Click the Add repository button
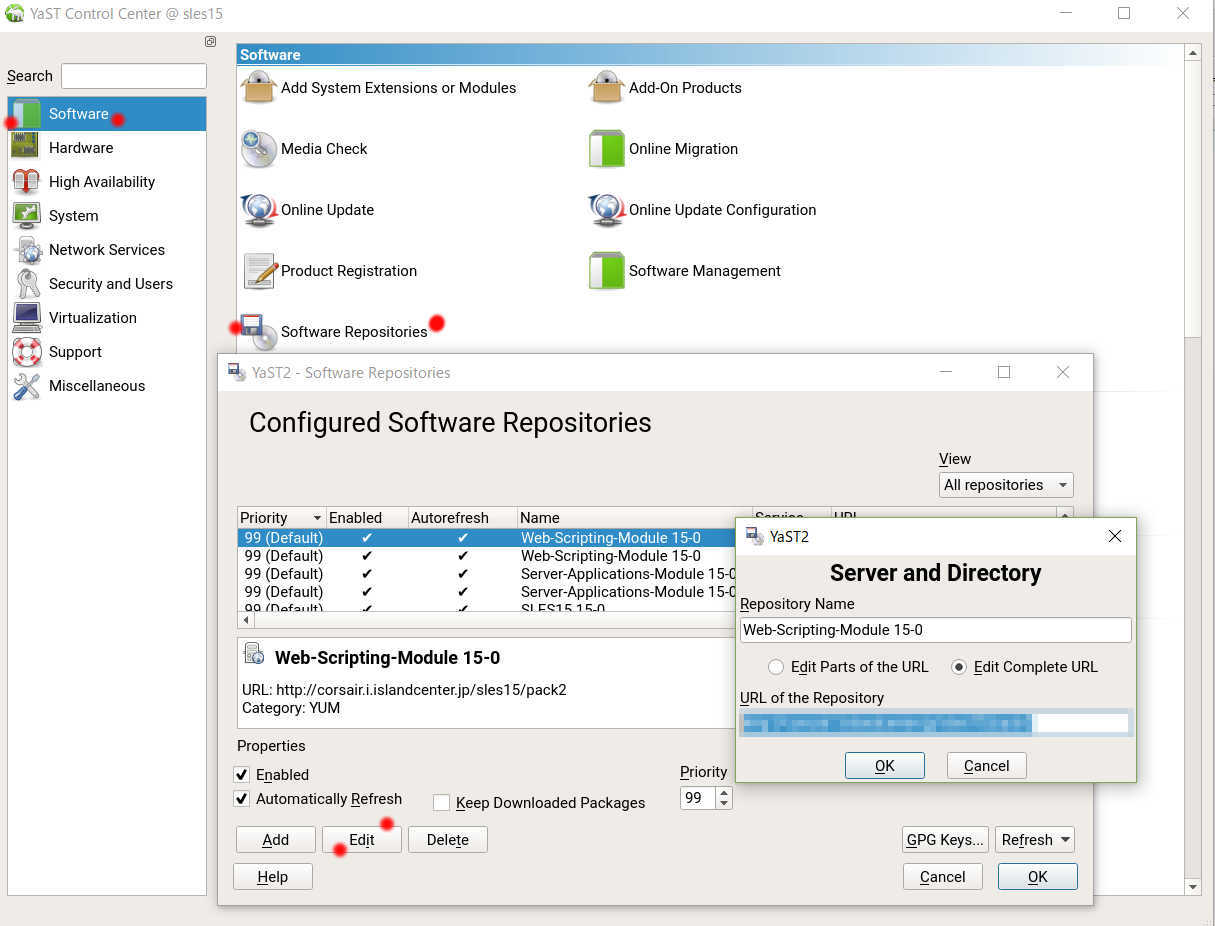Image resolution: width=1215 pixels, height=926 pixels. pyautogui.click(x=276, y=840)
